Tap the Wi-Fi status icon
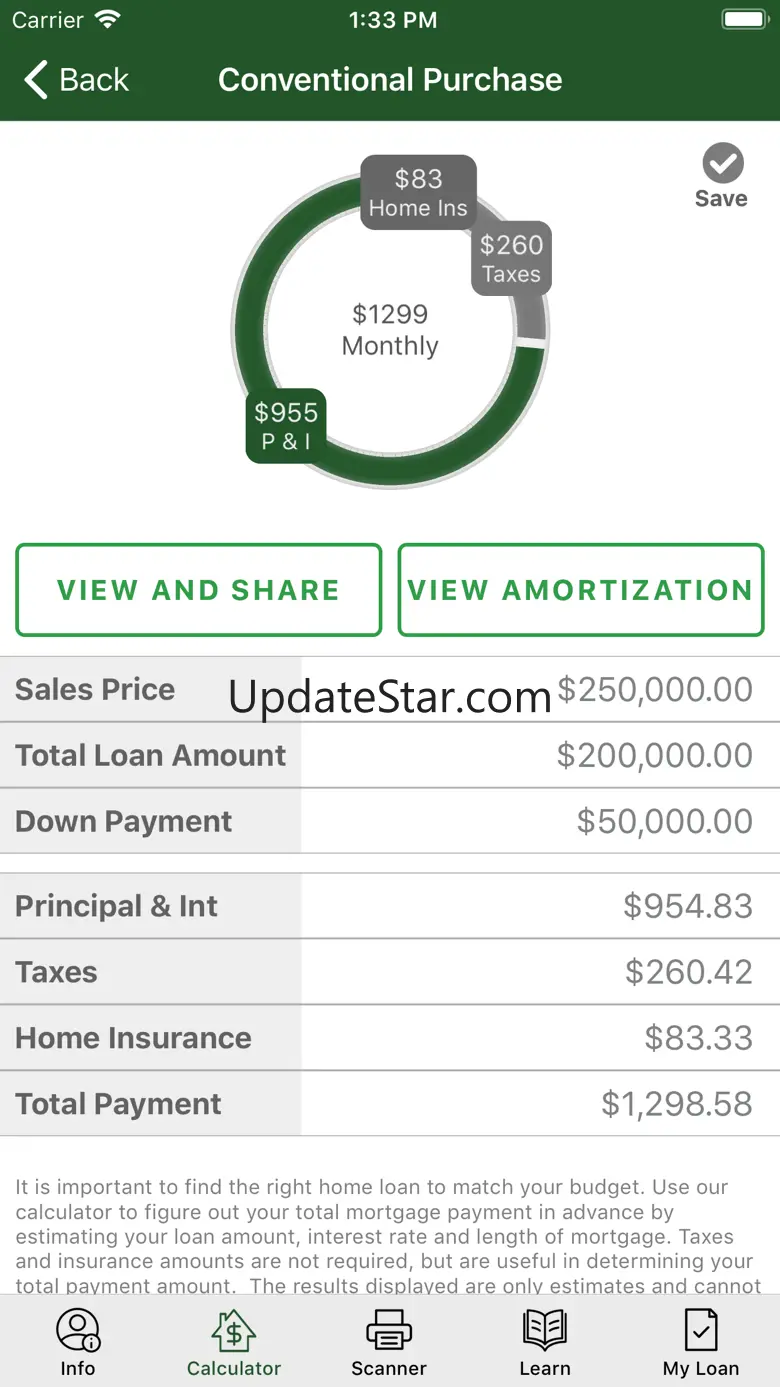The height and width of the screenshot is (1387, 780). [x=107, y=20]
